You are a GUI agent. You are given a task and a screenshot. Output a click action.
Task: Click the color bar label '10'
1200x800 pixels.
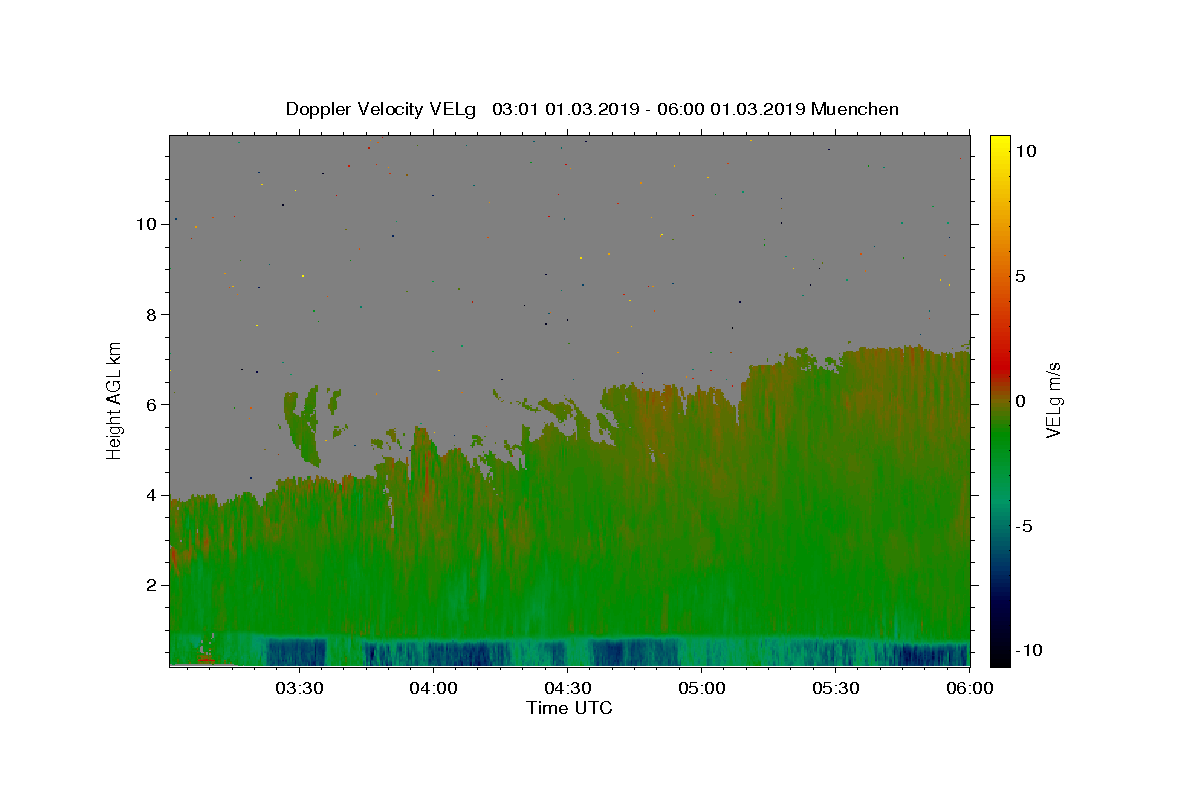click(x=1025, y=150)
